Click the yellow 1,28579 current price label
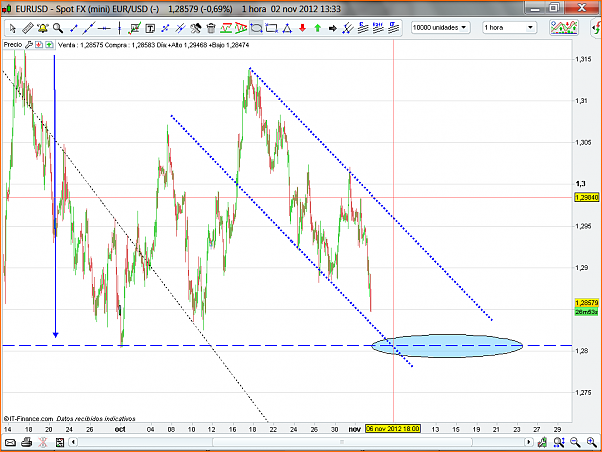Image resolution: width=602 pixels, height=452 pixels. [587, 303]
